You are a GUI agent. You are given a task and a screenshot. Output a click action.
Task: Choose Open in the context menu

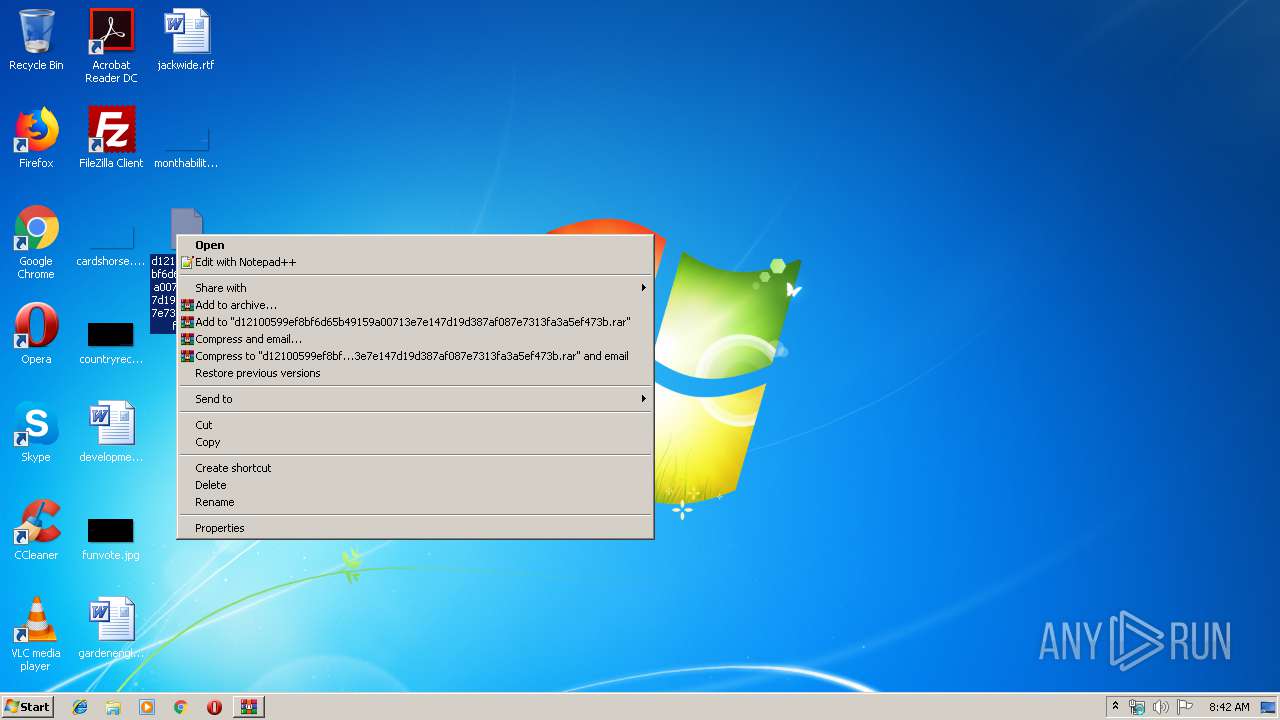[415, 245]
